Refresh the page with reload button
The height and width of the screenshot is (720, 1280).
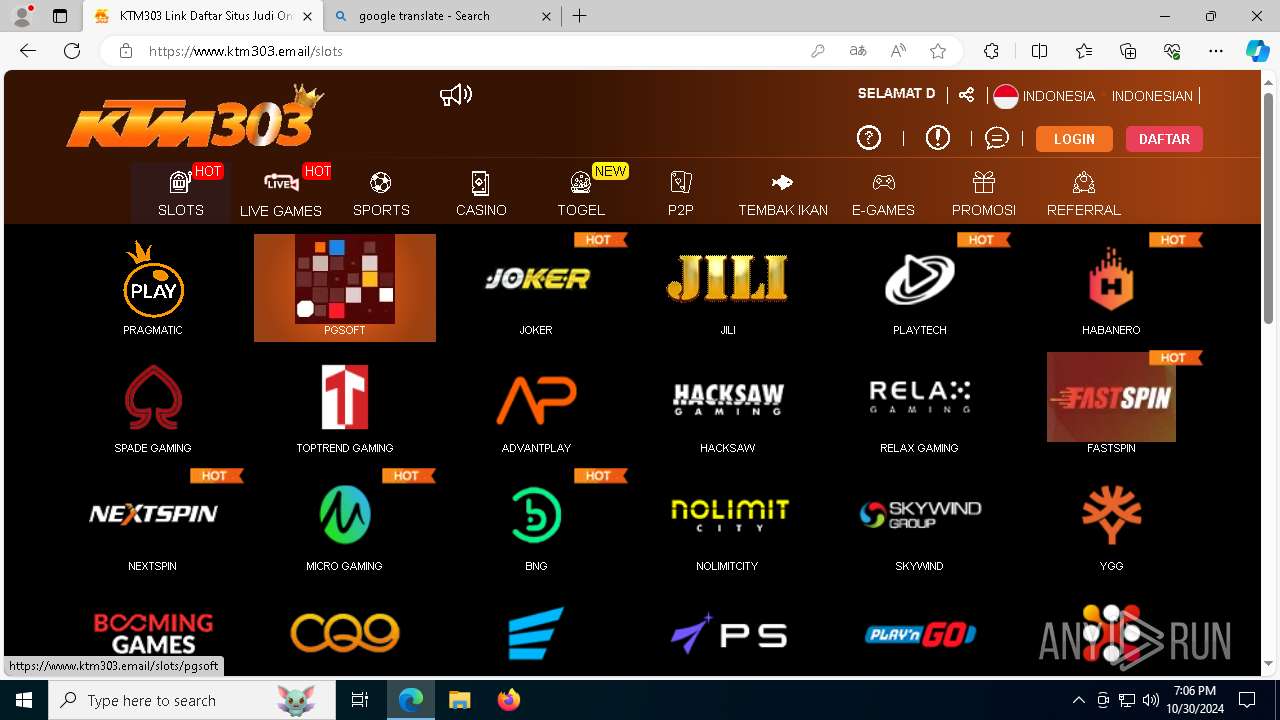pyautogui.click(x=72, y=51)
